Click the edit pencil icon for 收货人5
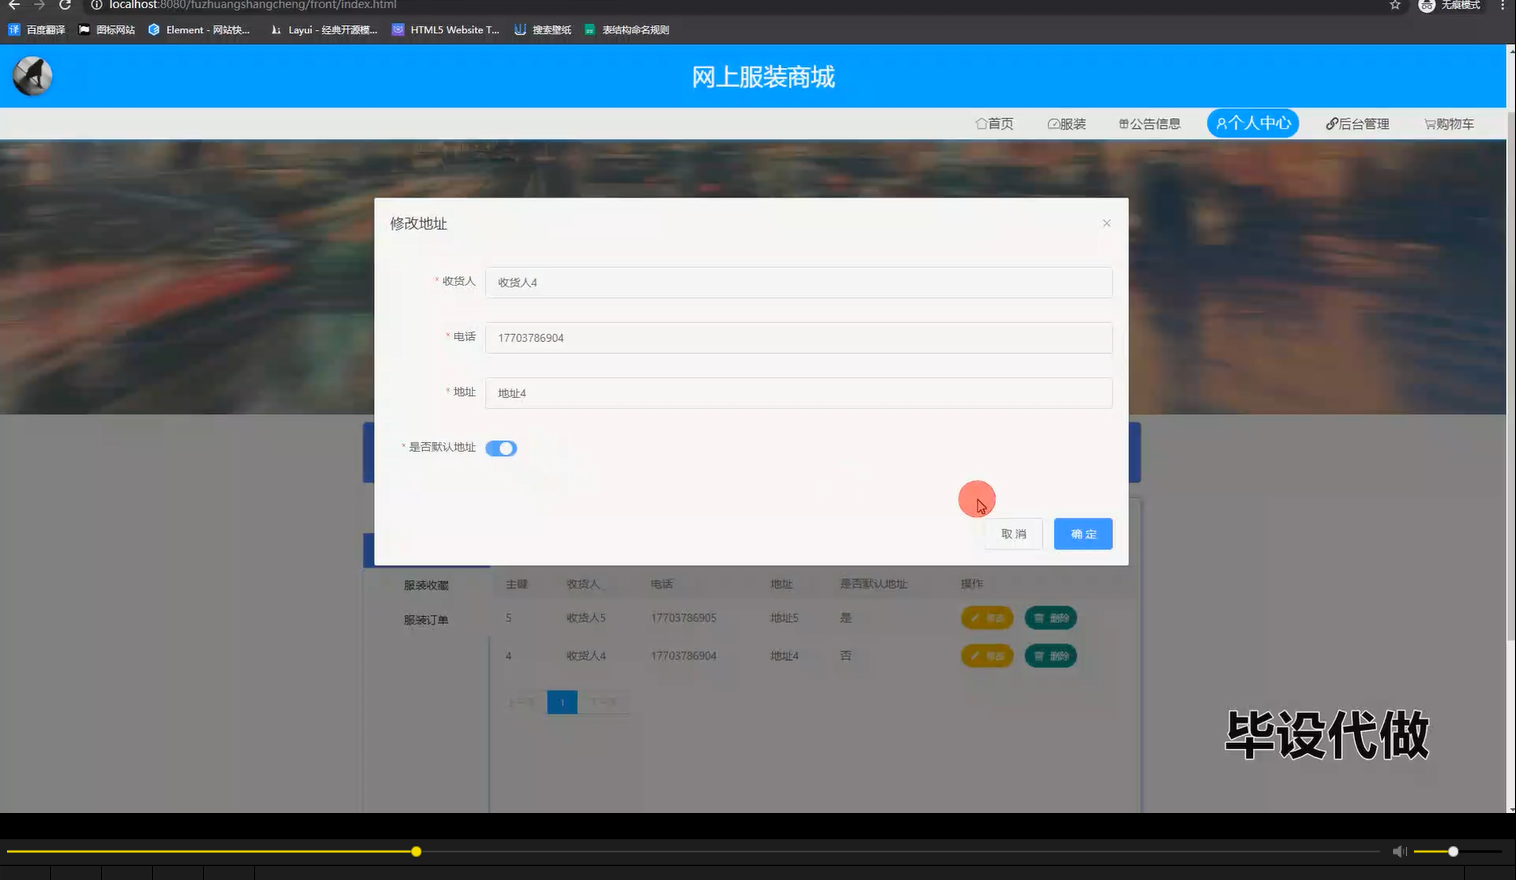The height and width of the screenshot is (880, 1516). tap(976, 617)
